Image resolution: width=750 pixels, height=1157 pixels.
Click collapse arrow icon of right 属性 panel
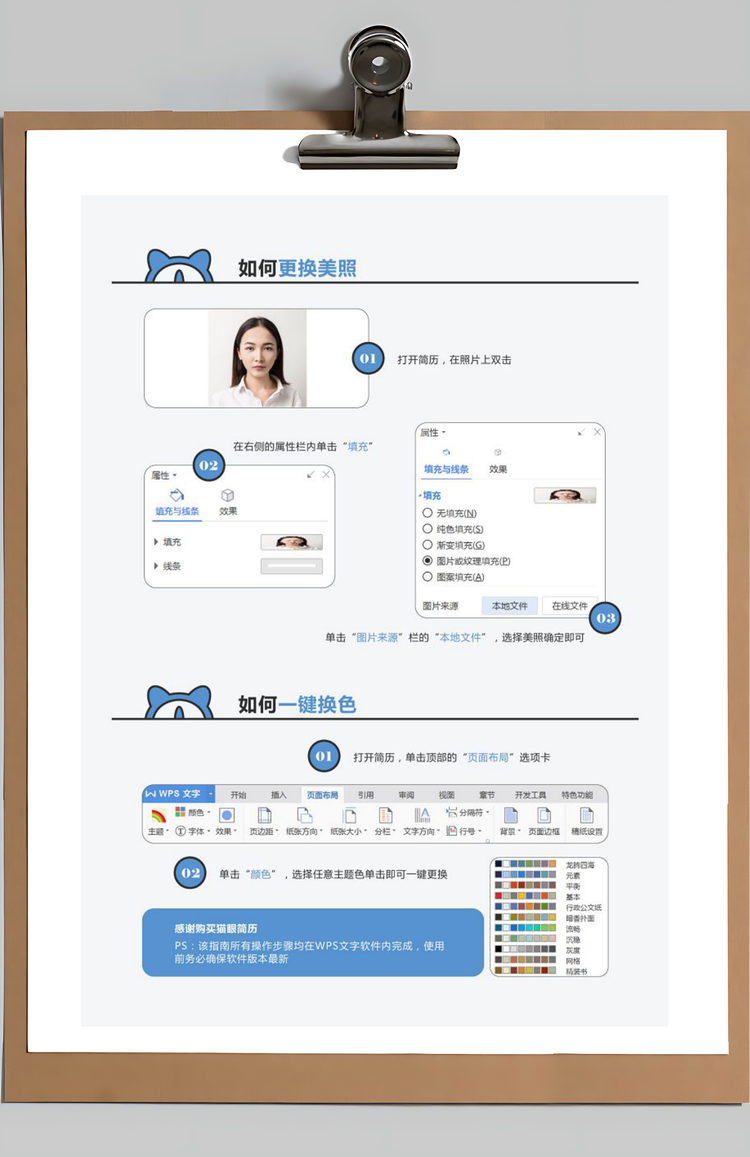pyautogui.click(x=582, y=432)
